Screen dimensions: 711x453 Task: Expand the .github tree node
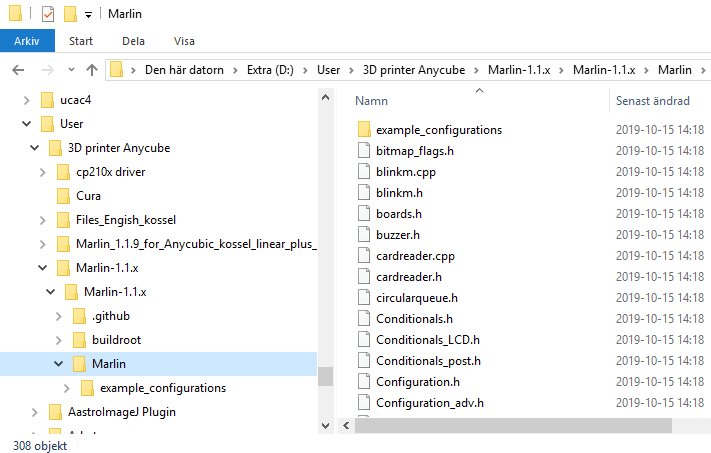click(58, 316)
